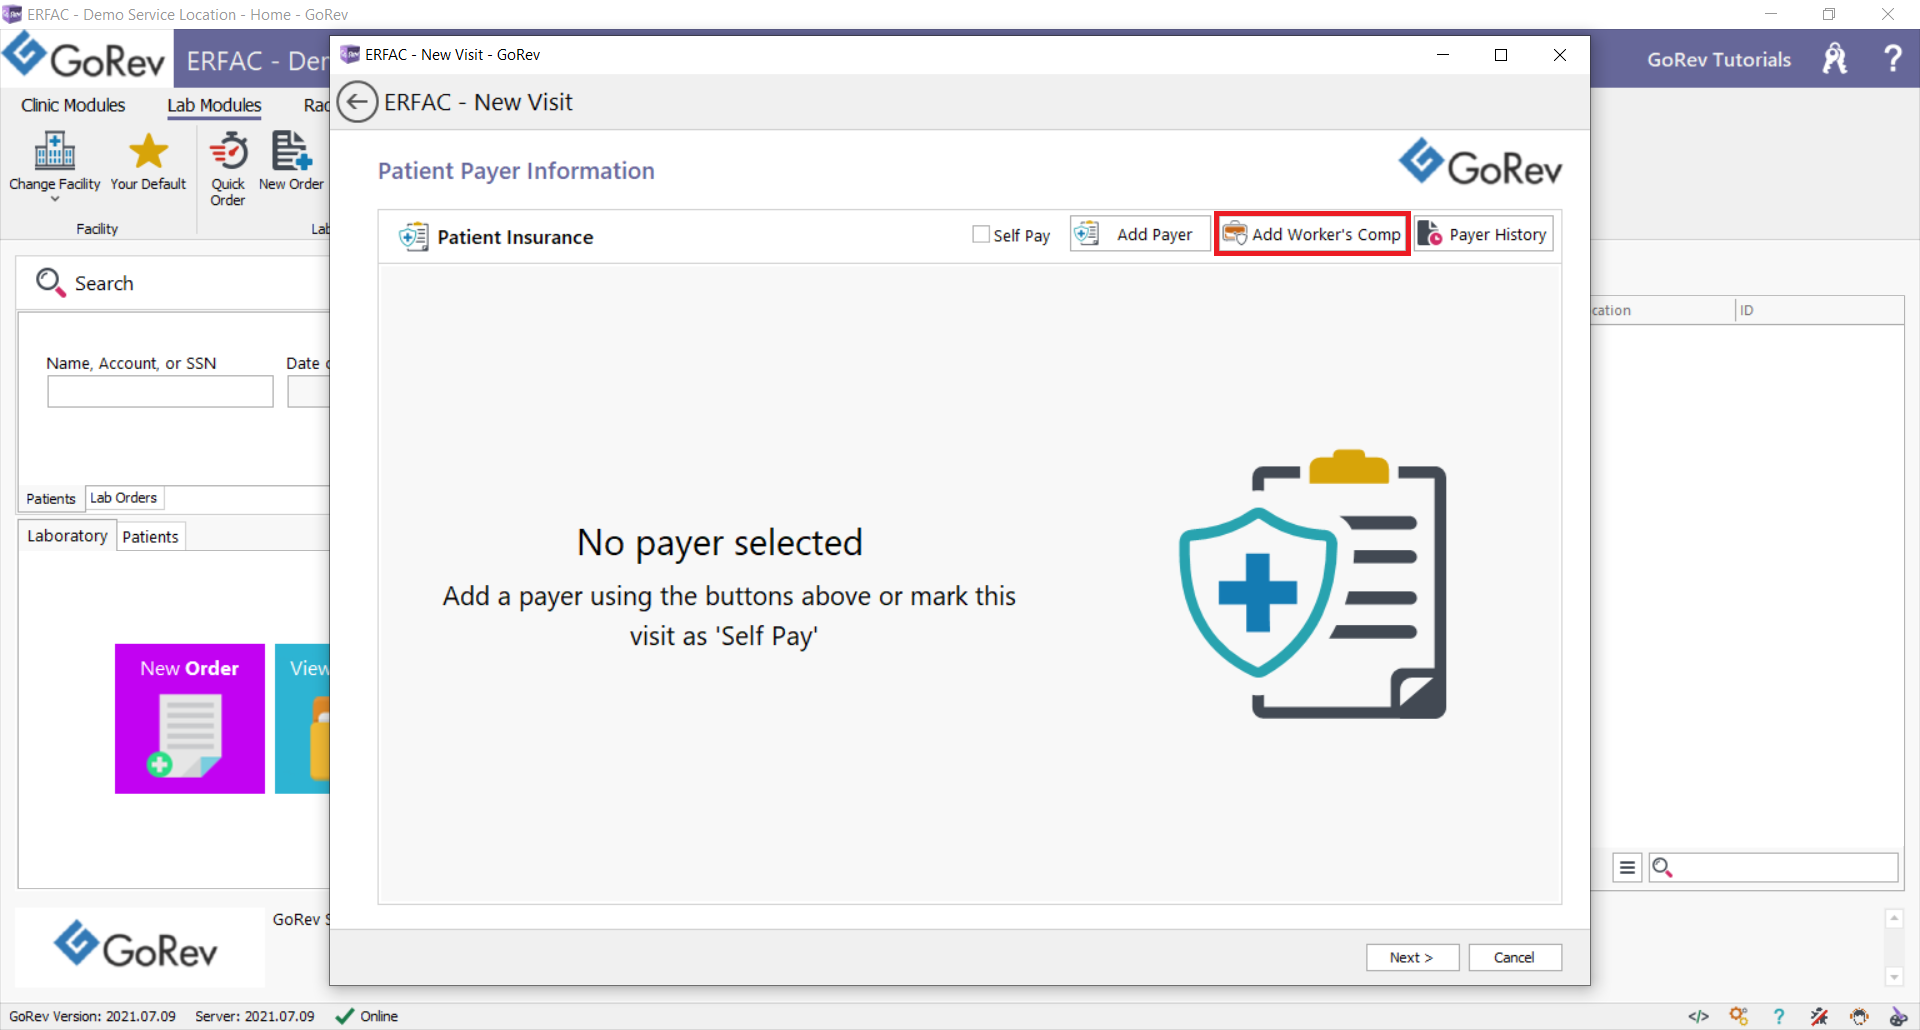Select Patients tab next to Laboratory
Viewport: 1920px width, 1030px height.
tap(151, 537)
